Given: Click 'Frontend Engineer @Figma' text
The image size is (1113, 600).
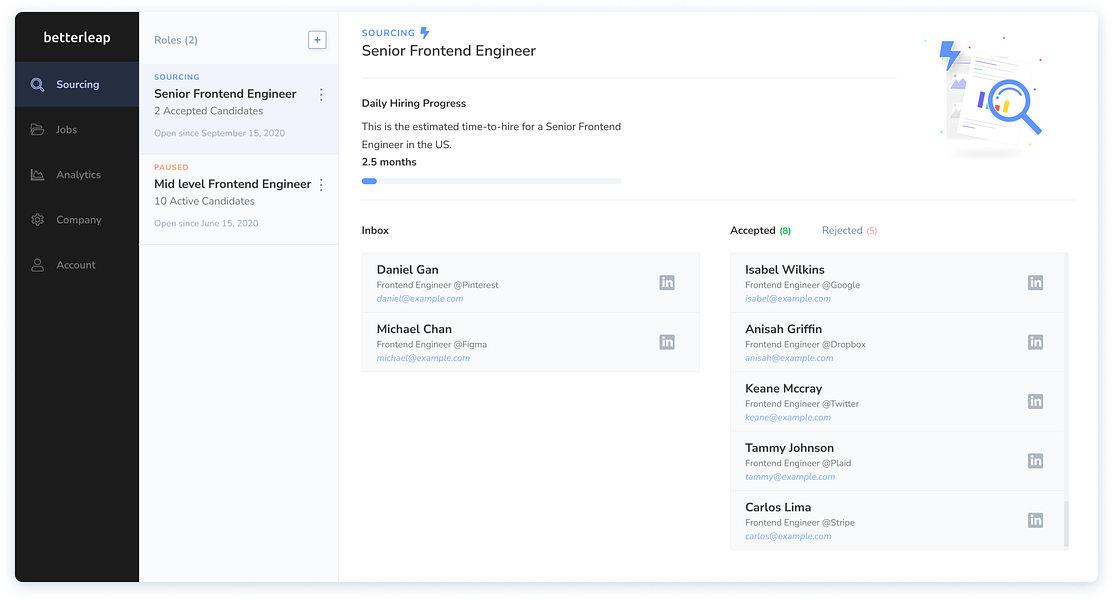Looking at the screenshot, I should (432, 344).
